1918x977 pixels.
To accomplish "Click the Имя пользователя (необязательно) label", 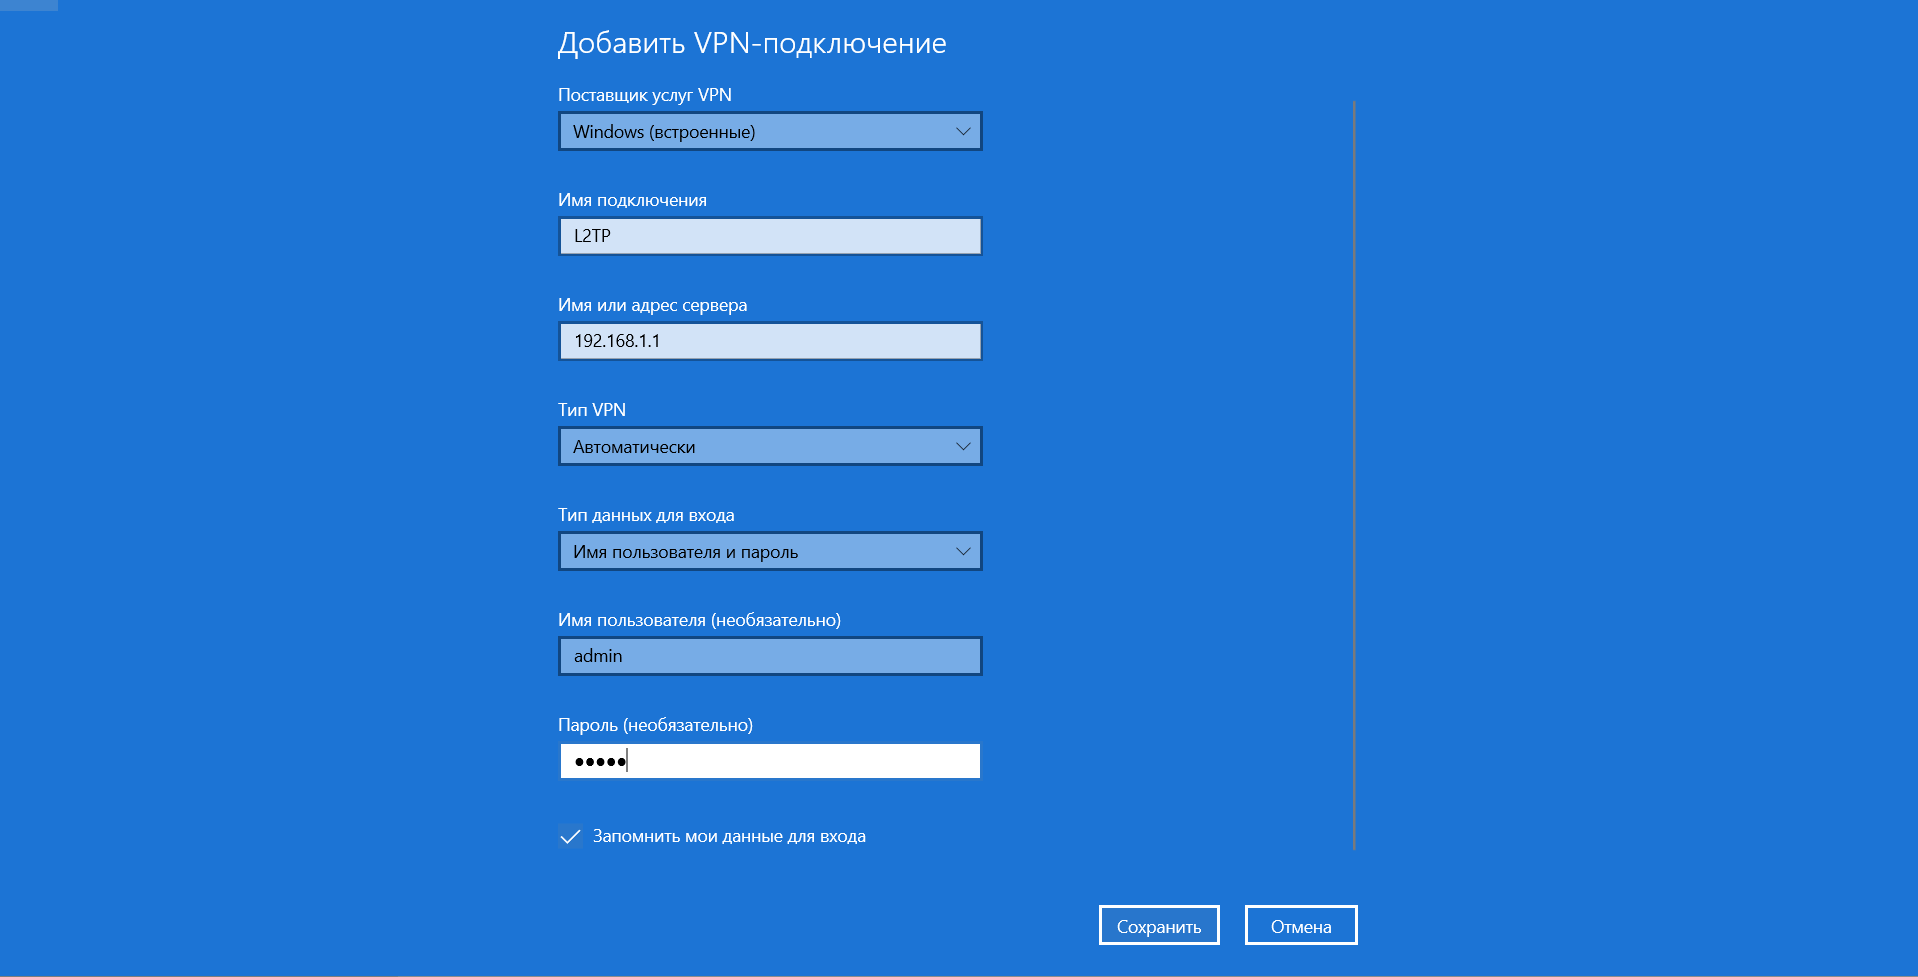I will 699,620.
